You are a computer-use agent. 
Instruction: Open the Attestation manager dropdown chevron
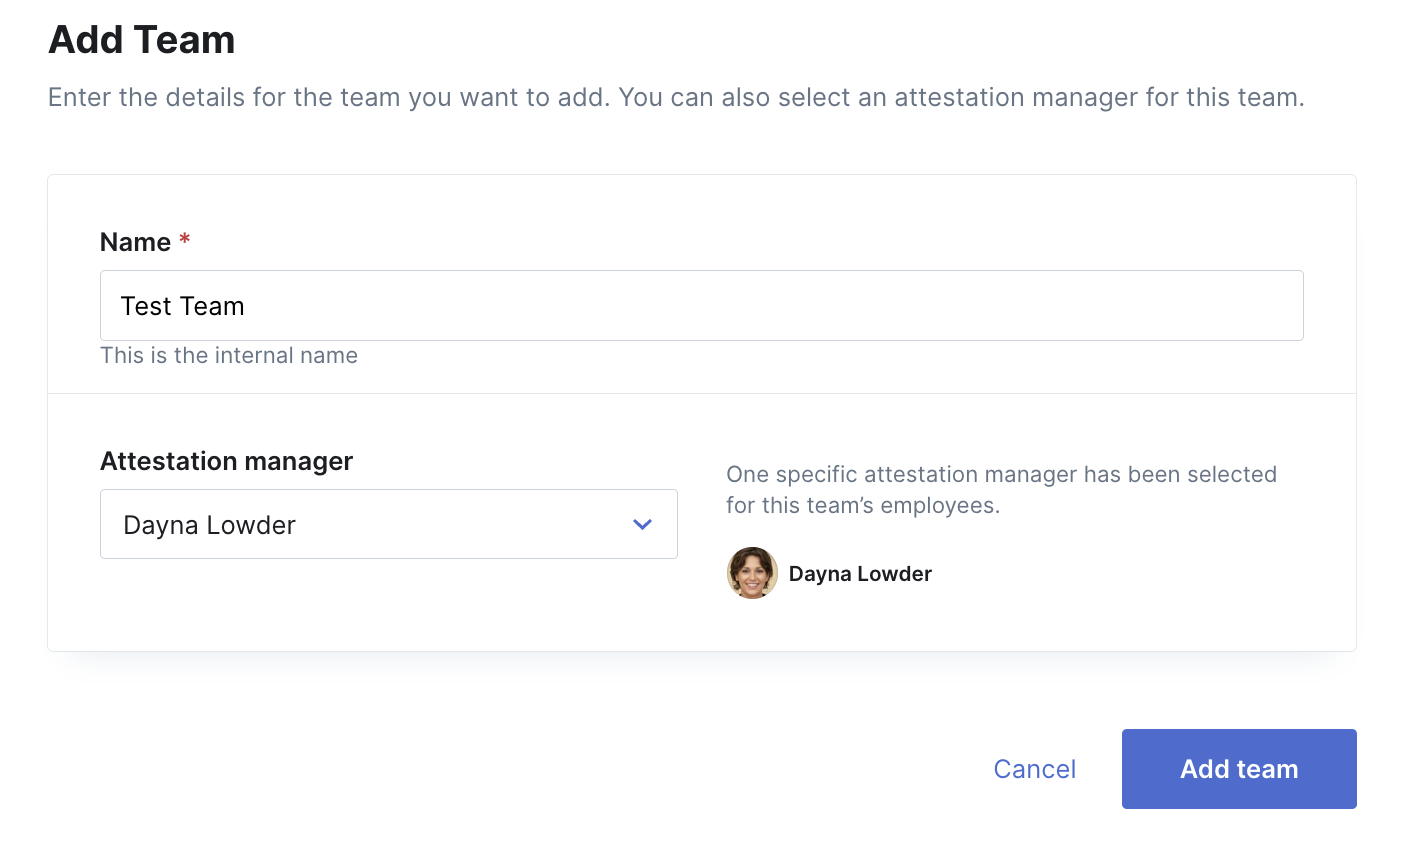[x=643, y=523]
